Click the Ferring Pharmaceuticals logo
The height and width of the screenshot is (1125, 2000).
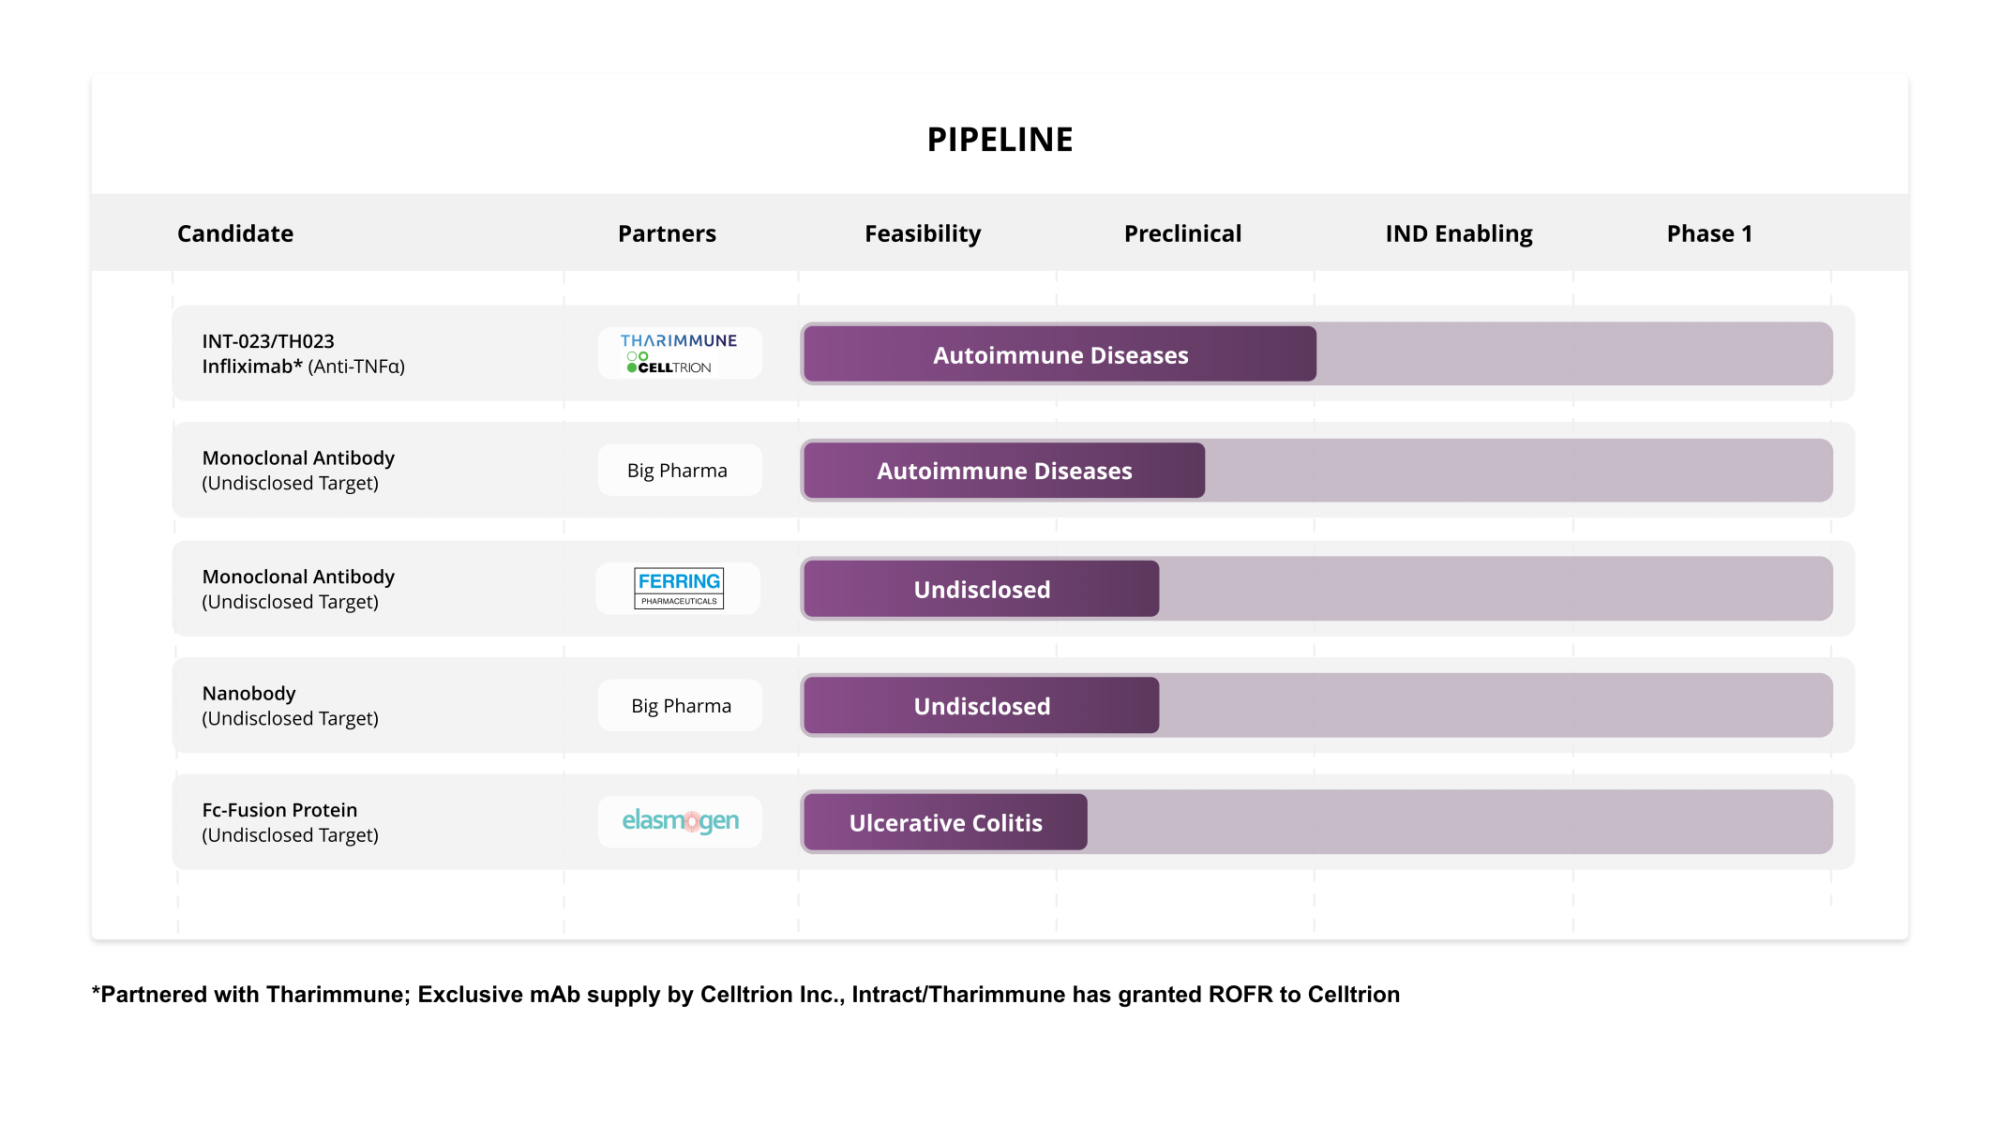(x=679, y=588)
